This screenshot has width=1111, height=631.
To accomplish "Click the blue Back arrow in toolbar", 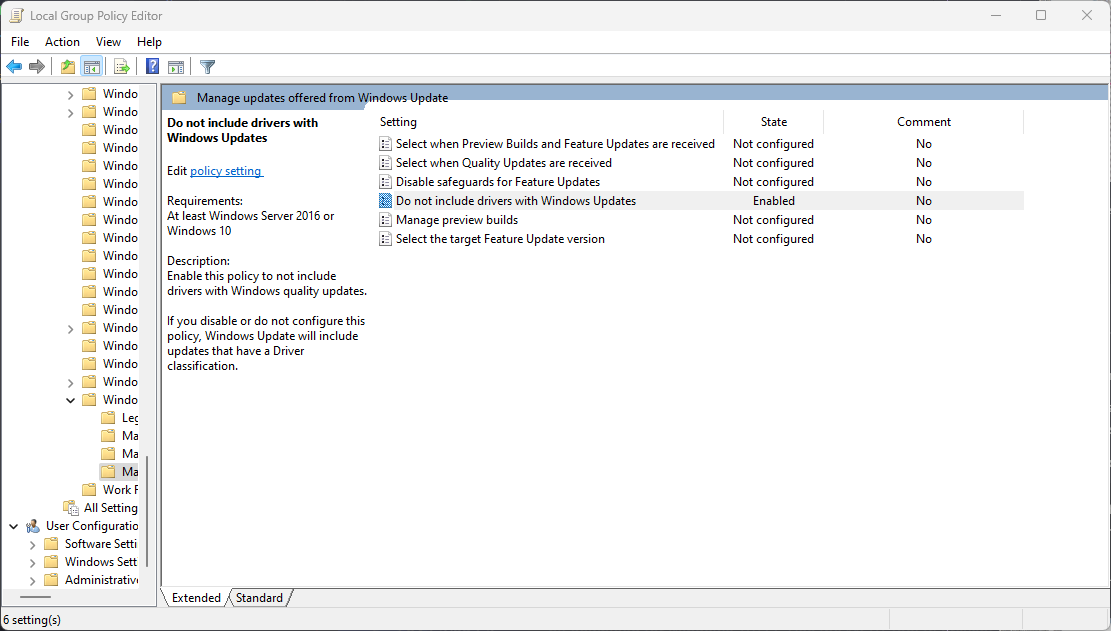I will pyautogui.click(x=14, y=67).
